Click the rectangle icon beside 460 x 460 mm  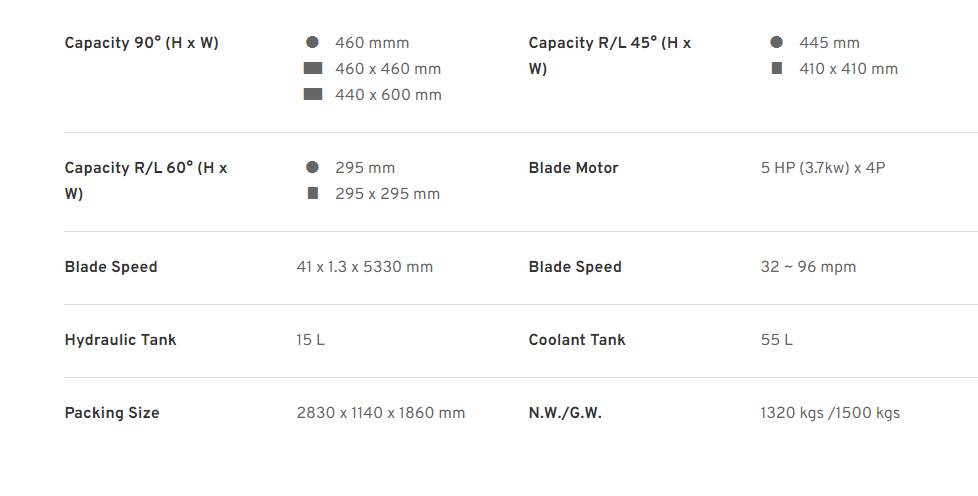click(x=312, y=68)
